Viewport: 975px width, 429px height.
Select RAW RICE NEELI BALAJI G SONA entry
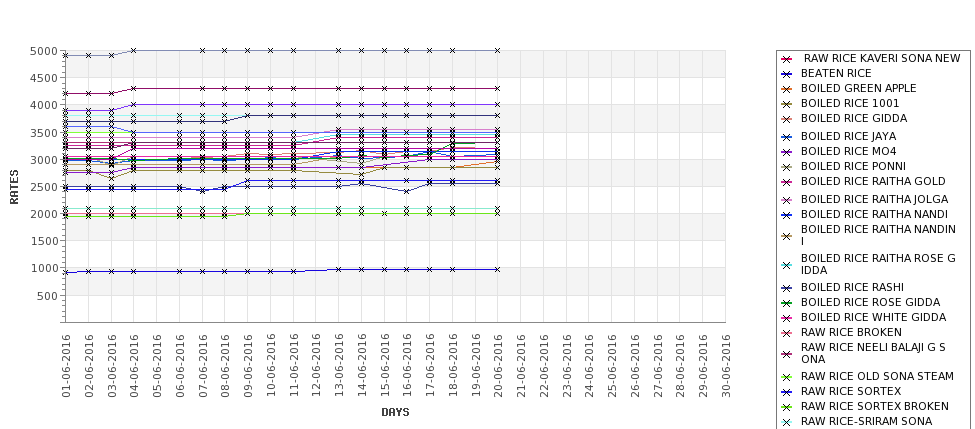873,353
